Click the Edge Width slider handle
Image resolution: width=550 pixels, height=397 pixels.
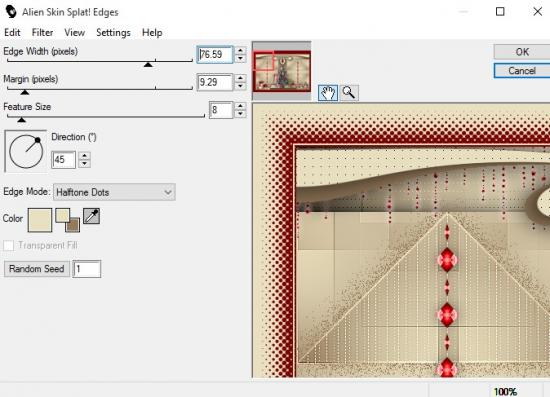pos(148,64)
